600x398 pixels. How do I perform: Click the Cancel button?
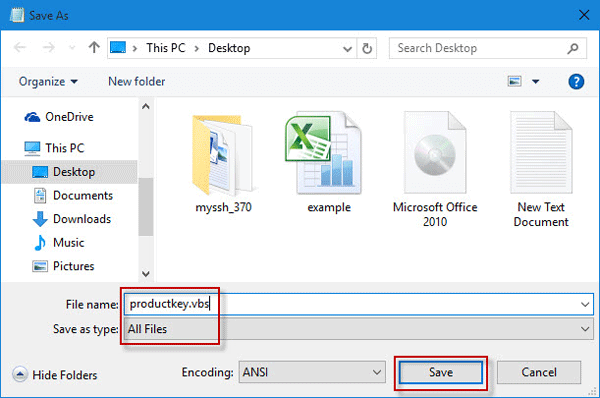tap(539, 372)
